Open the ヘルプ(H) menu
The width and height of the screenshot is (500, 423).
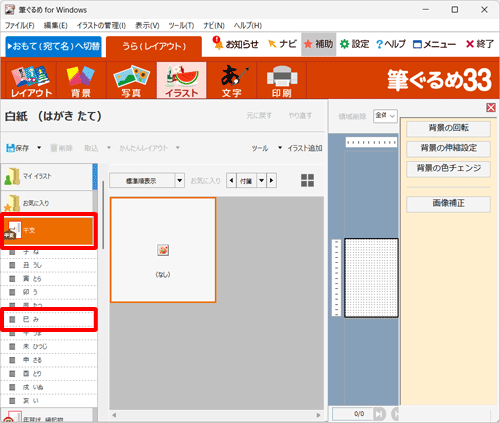(248, 26)
